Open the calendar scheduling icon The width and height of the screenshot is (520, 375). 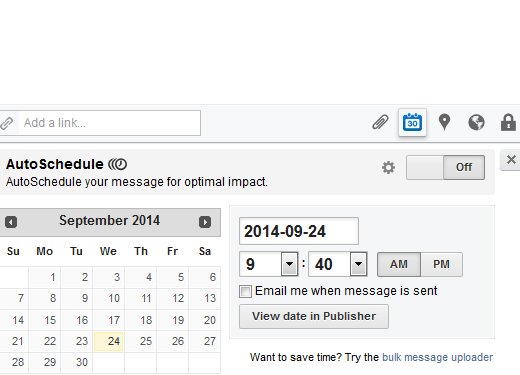[412, 122]
